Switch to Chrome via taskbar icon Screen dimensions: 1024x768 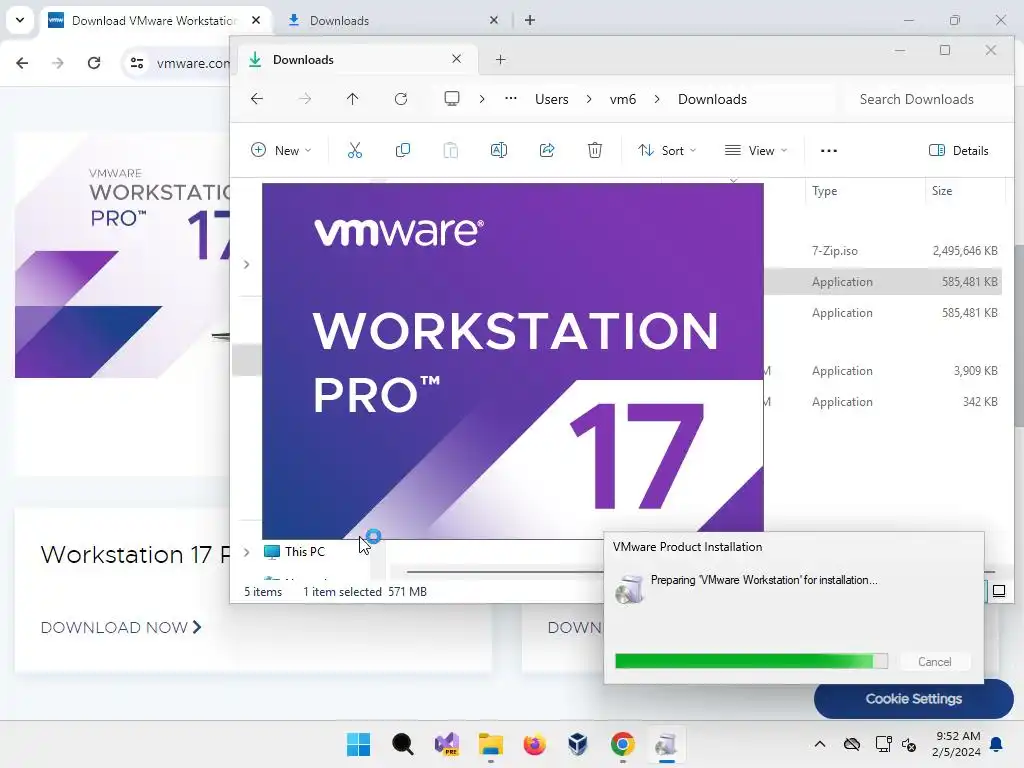pos(622,744)
